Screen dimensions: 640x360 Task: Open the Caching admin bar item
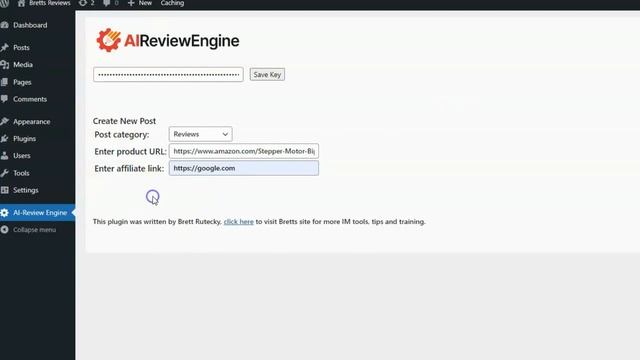(x=172, y=3)
